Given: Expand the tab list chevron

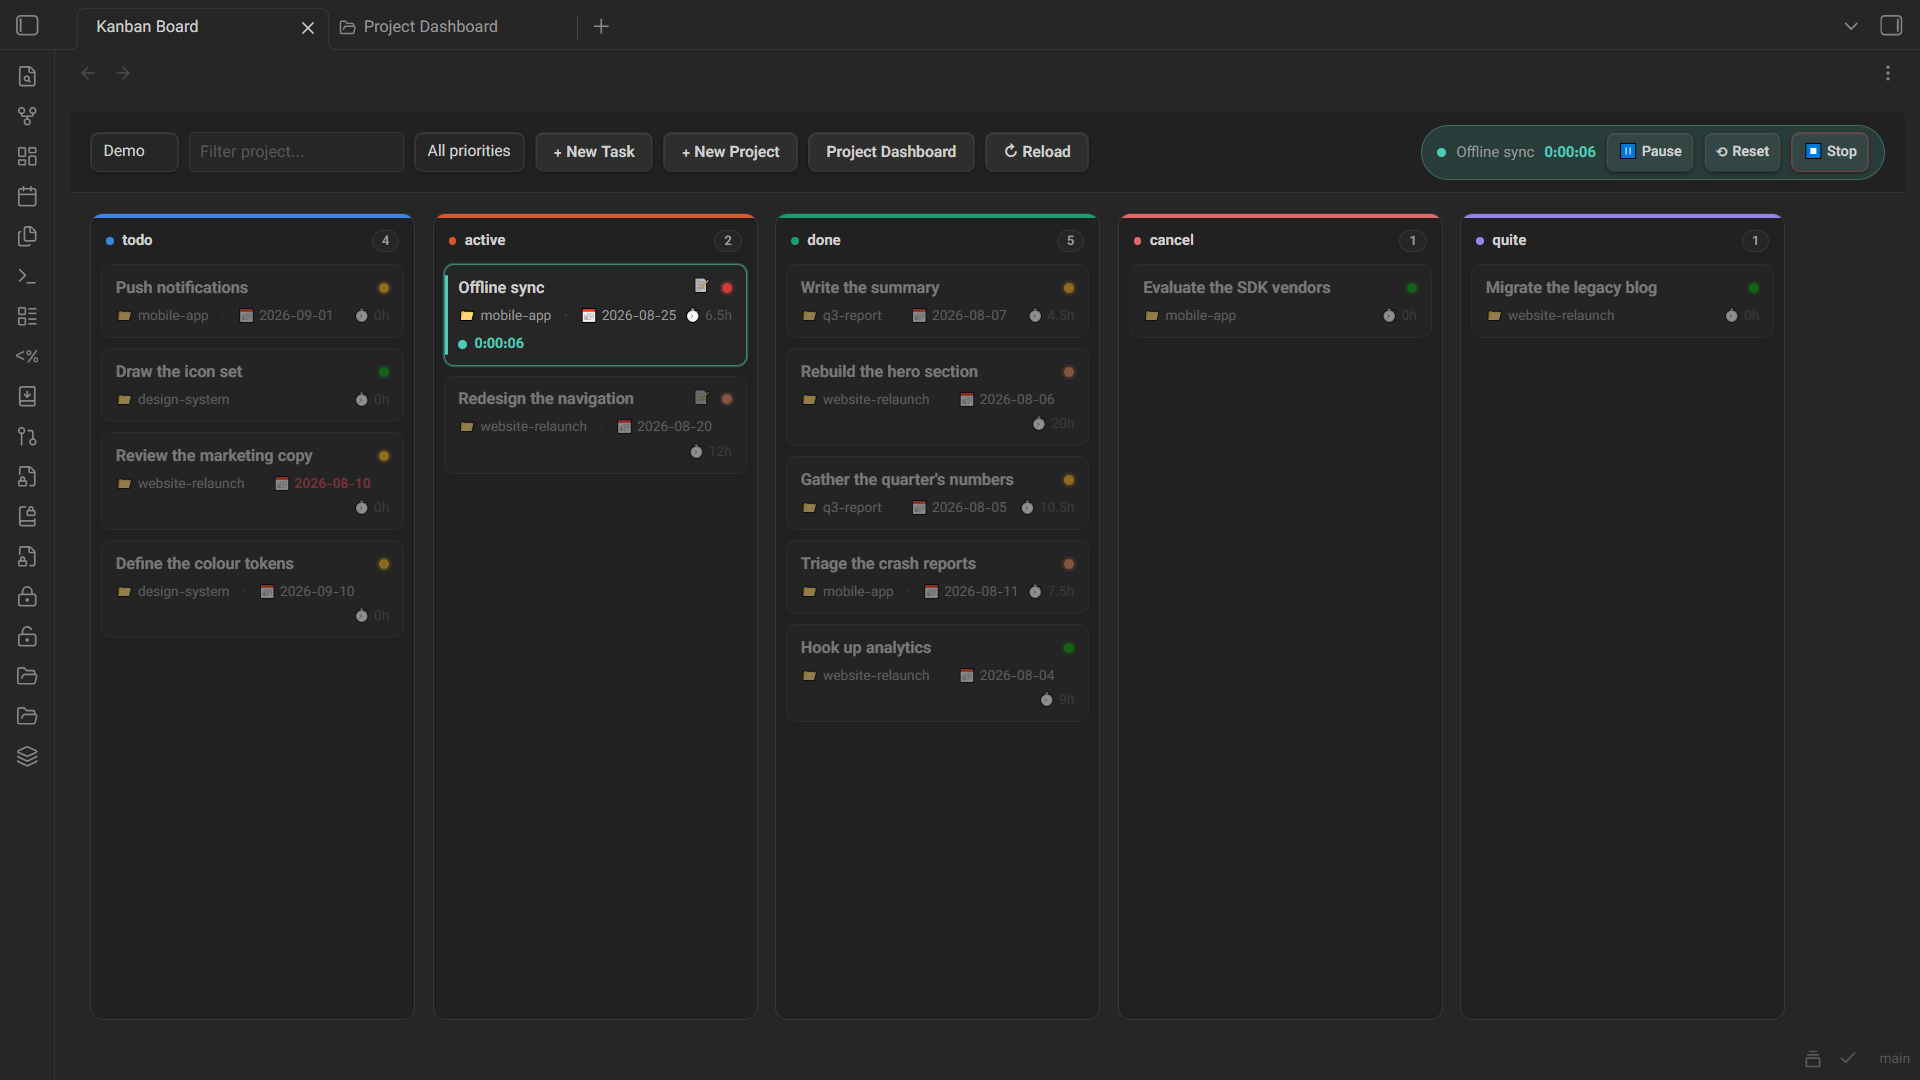Looking at the screenshot, I should click(1851, 26).
